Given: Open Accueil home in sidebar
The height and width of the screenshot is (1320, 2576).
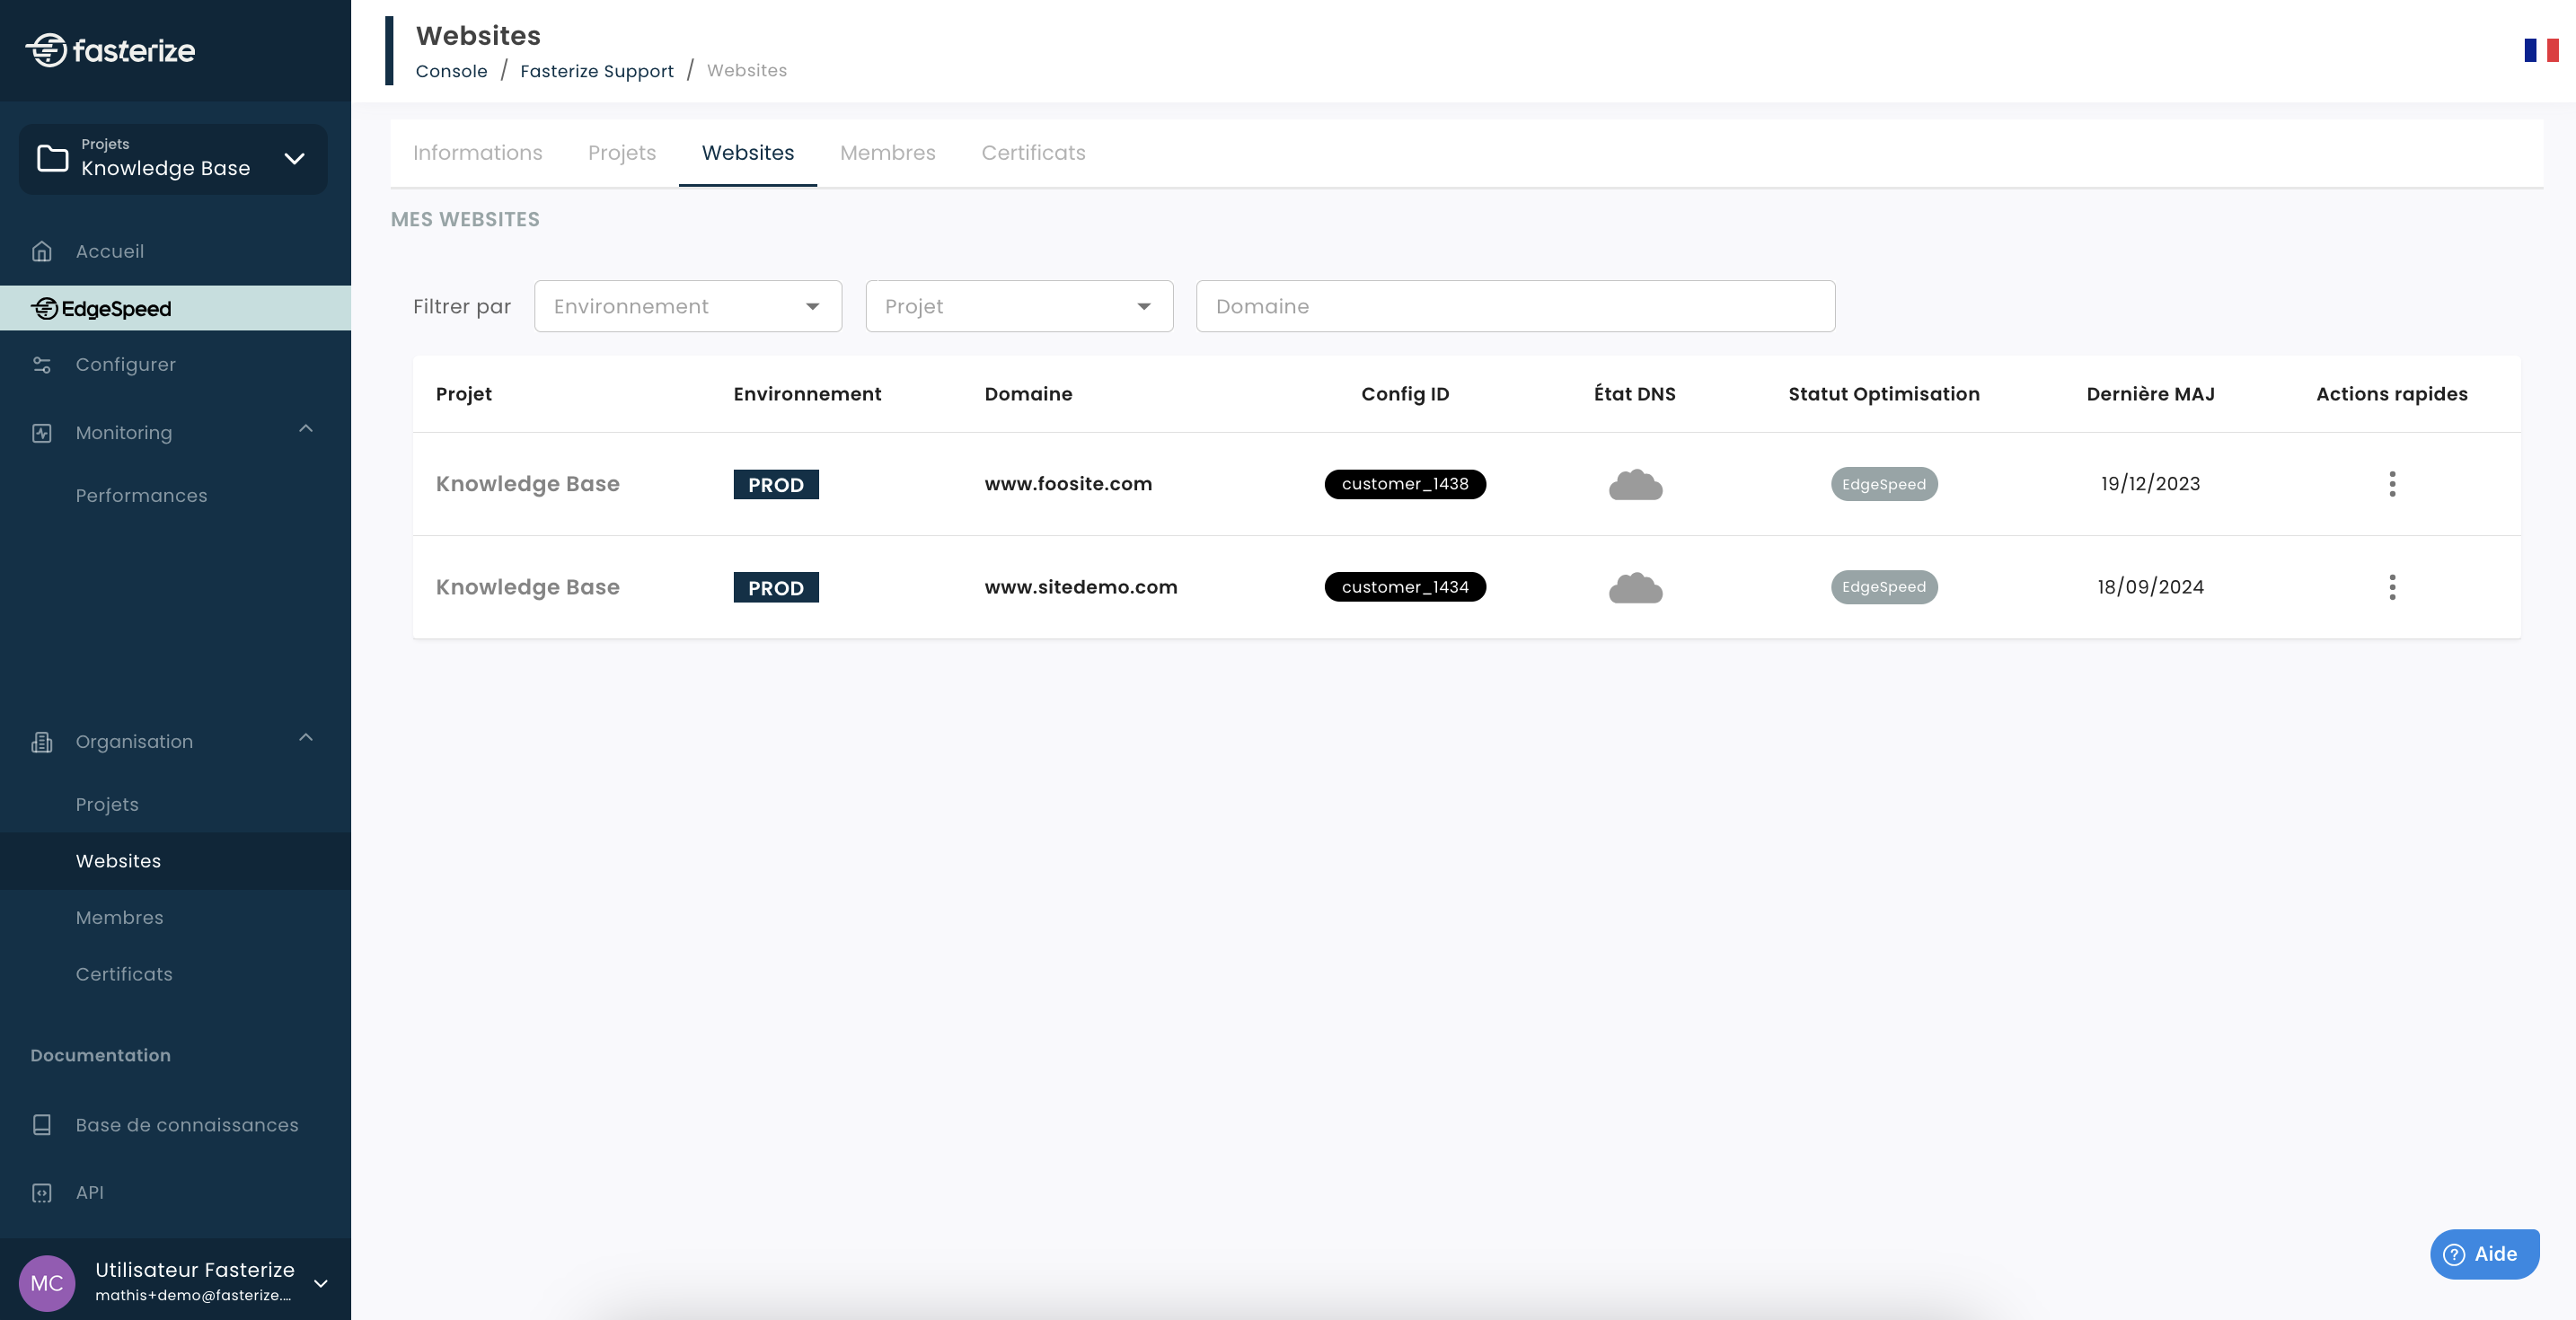Looking at the screenshot, I should click(109, 251).
